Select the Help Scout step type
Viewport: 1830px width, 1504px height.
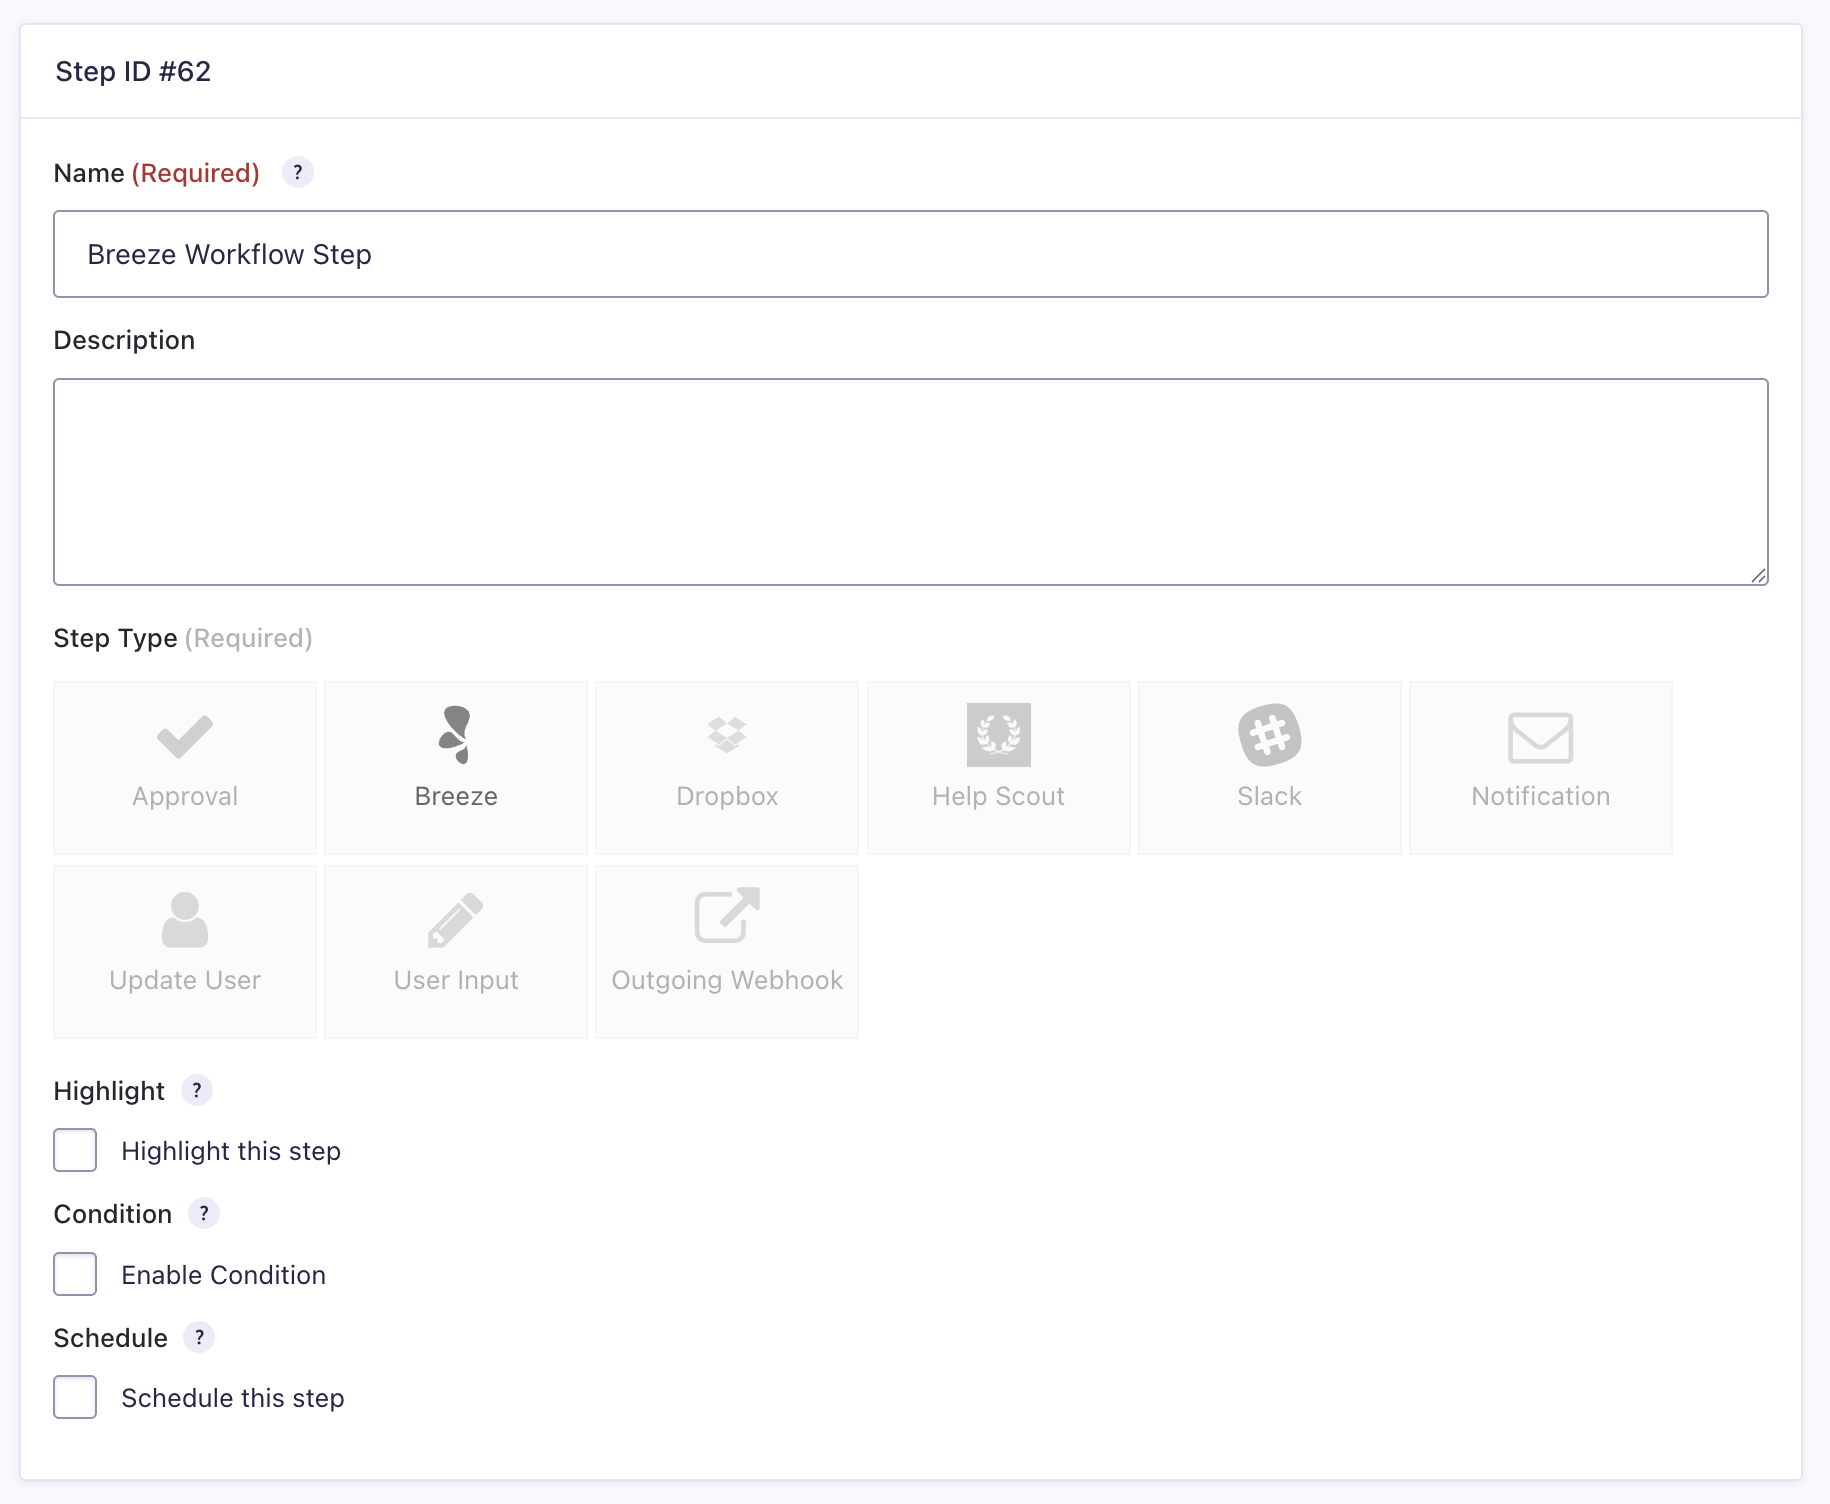998,767
